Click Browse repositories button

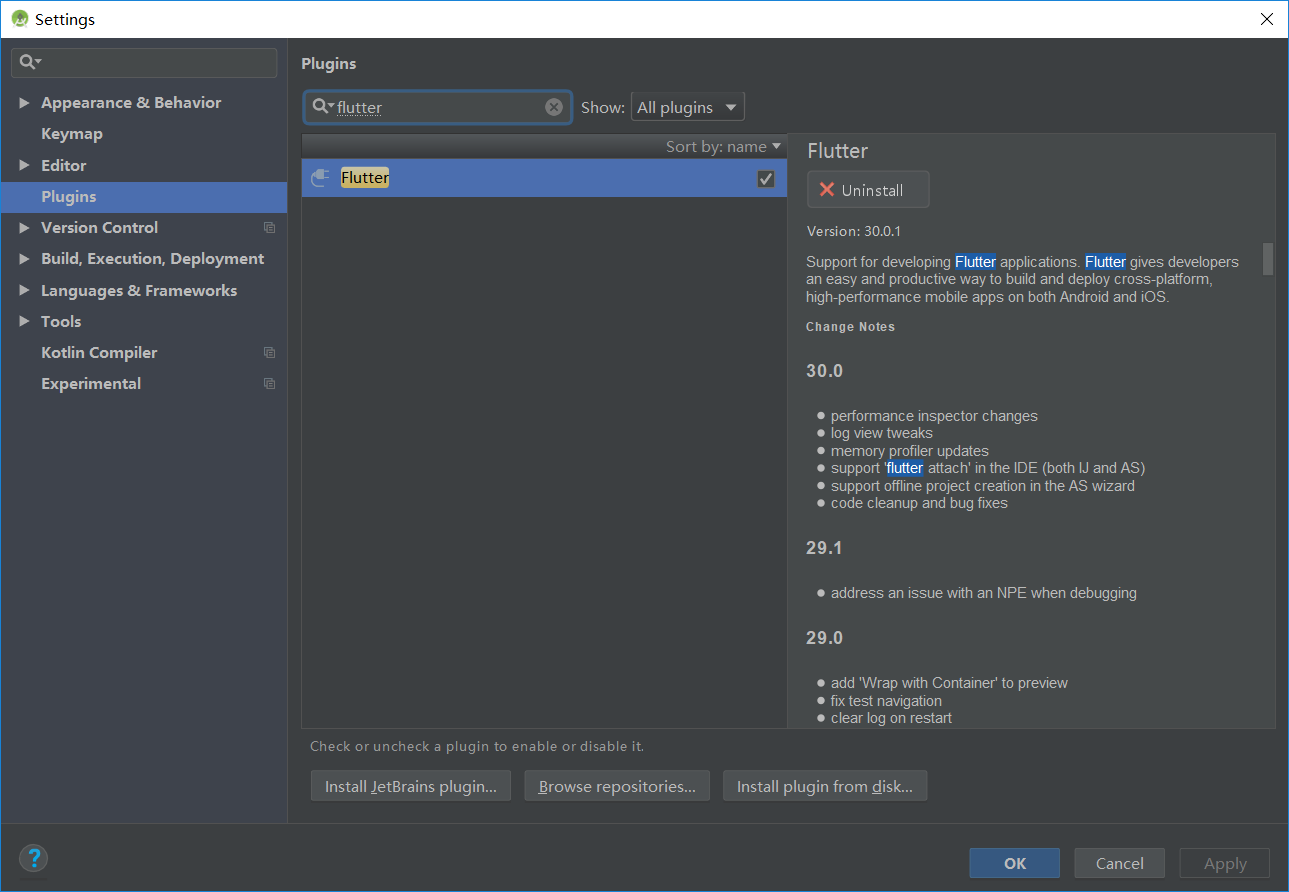coord(617,786)
